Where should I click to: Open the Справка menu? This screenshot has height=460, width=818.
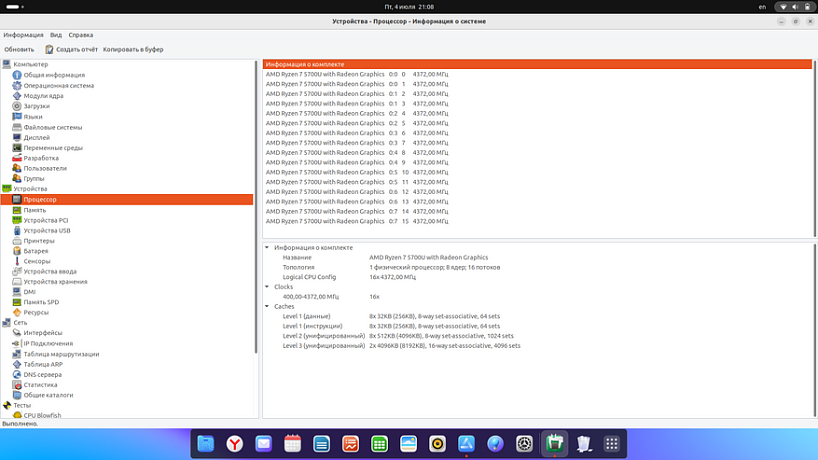[81, 35]
